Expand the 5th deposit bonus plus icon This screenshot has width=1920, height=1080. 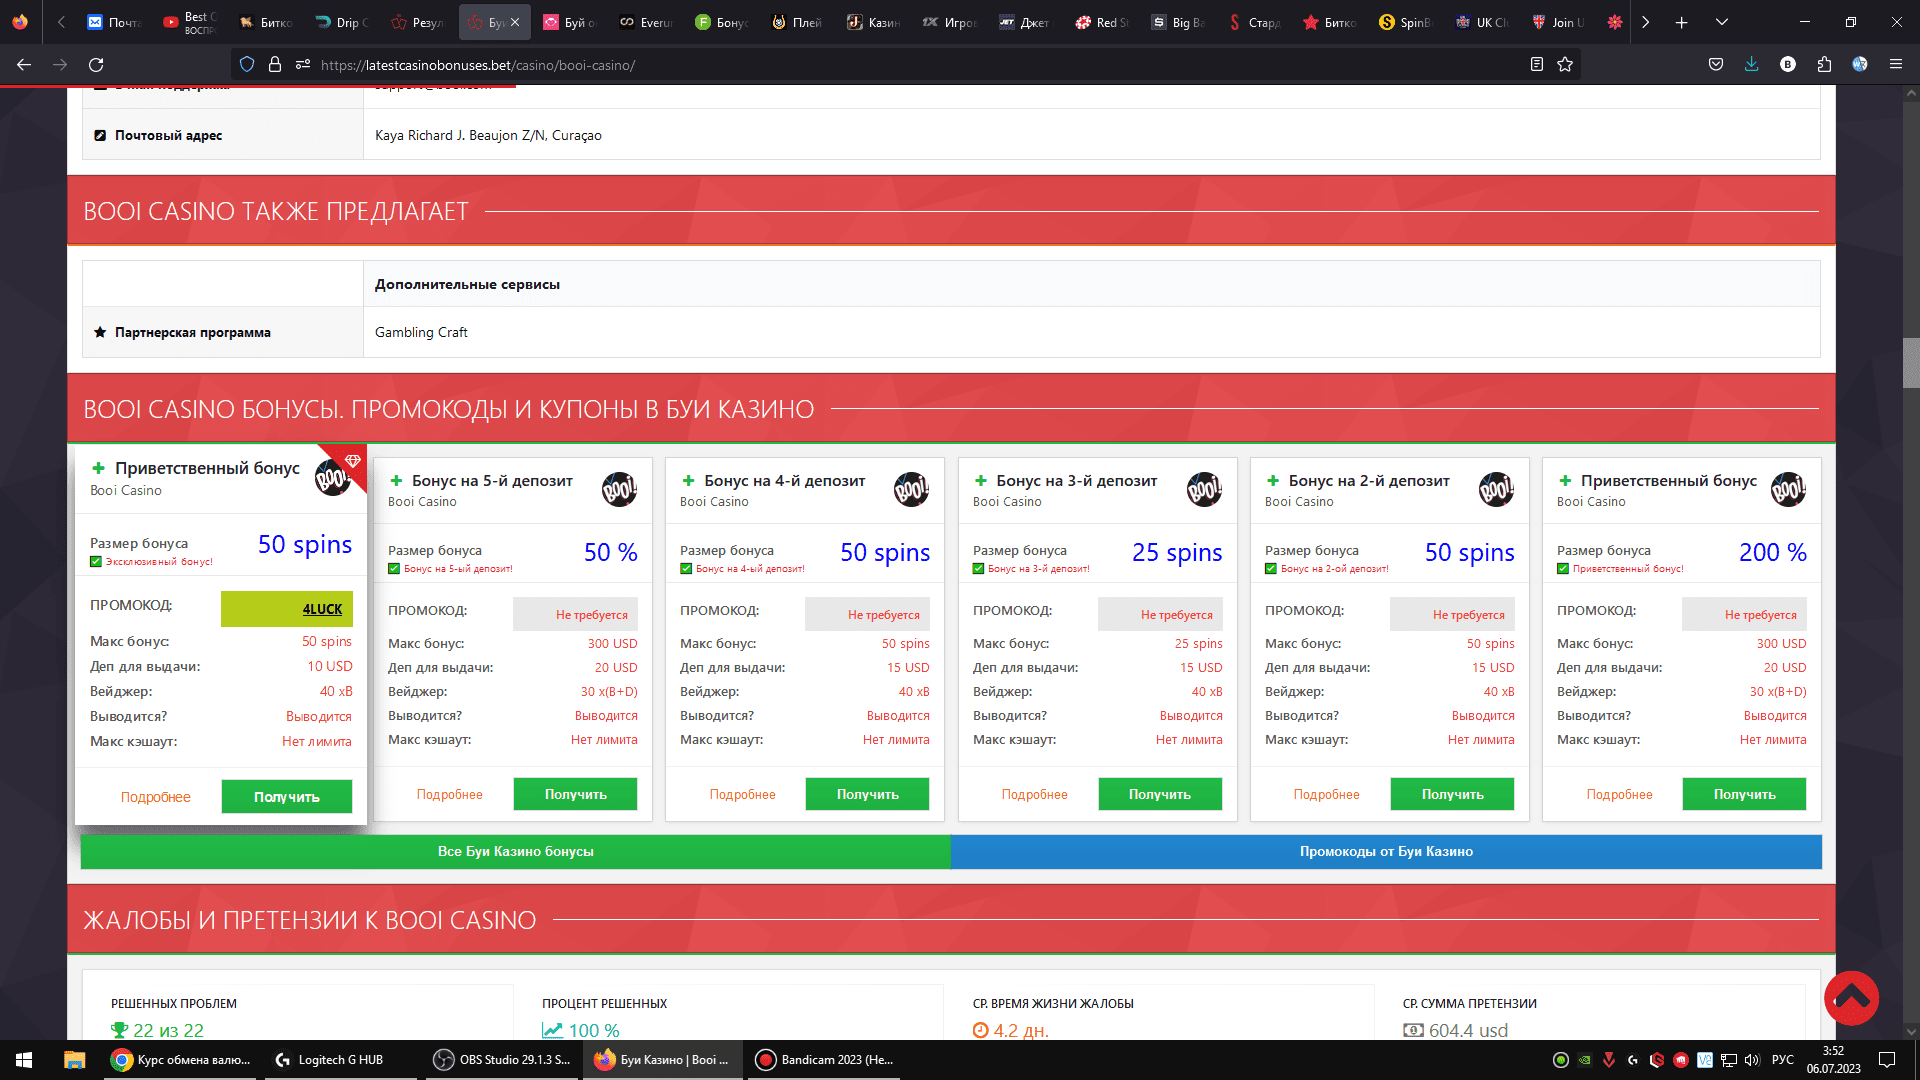[x=396, y=481]
